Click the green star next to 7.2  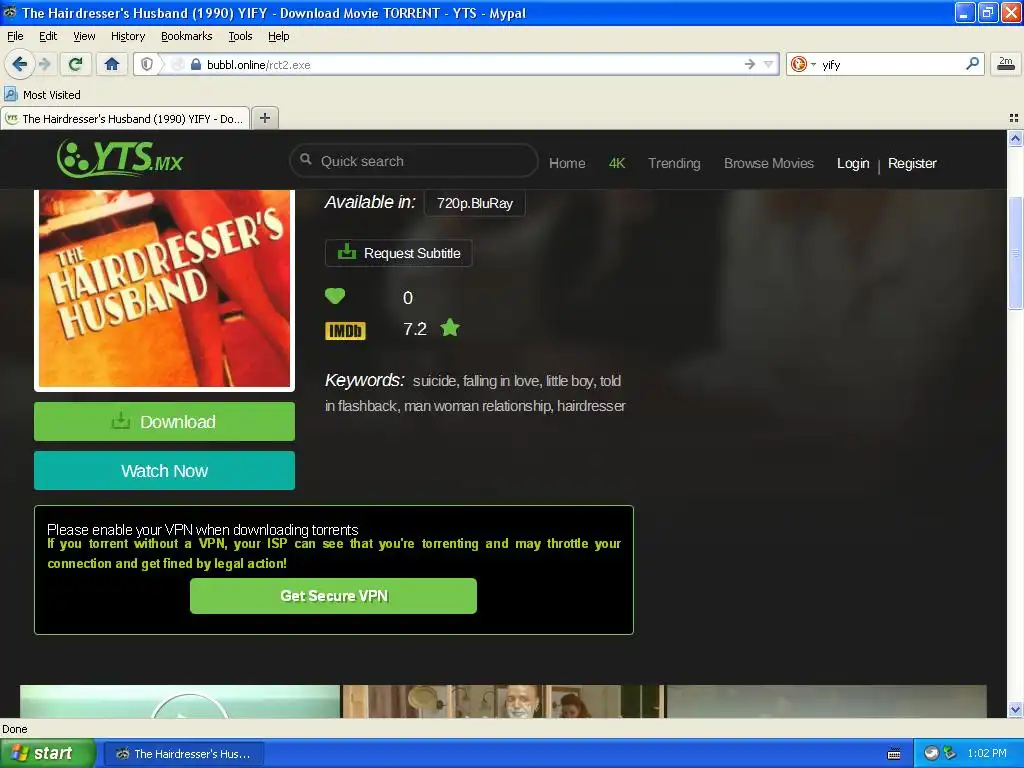pyautogui.click(x=450, y=327)
